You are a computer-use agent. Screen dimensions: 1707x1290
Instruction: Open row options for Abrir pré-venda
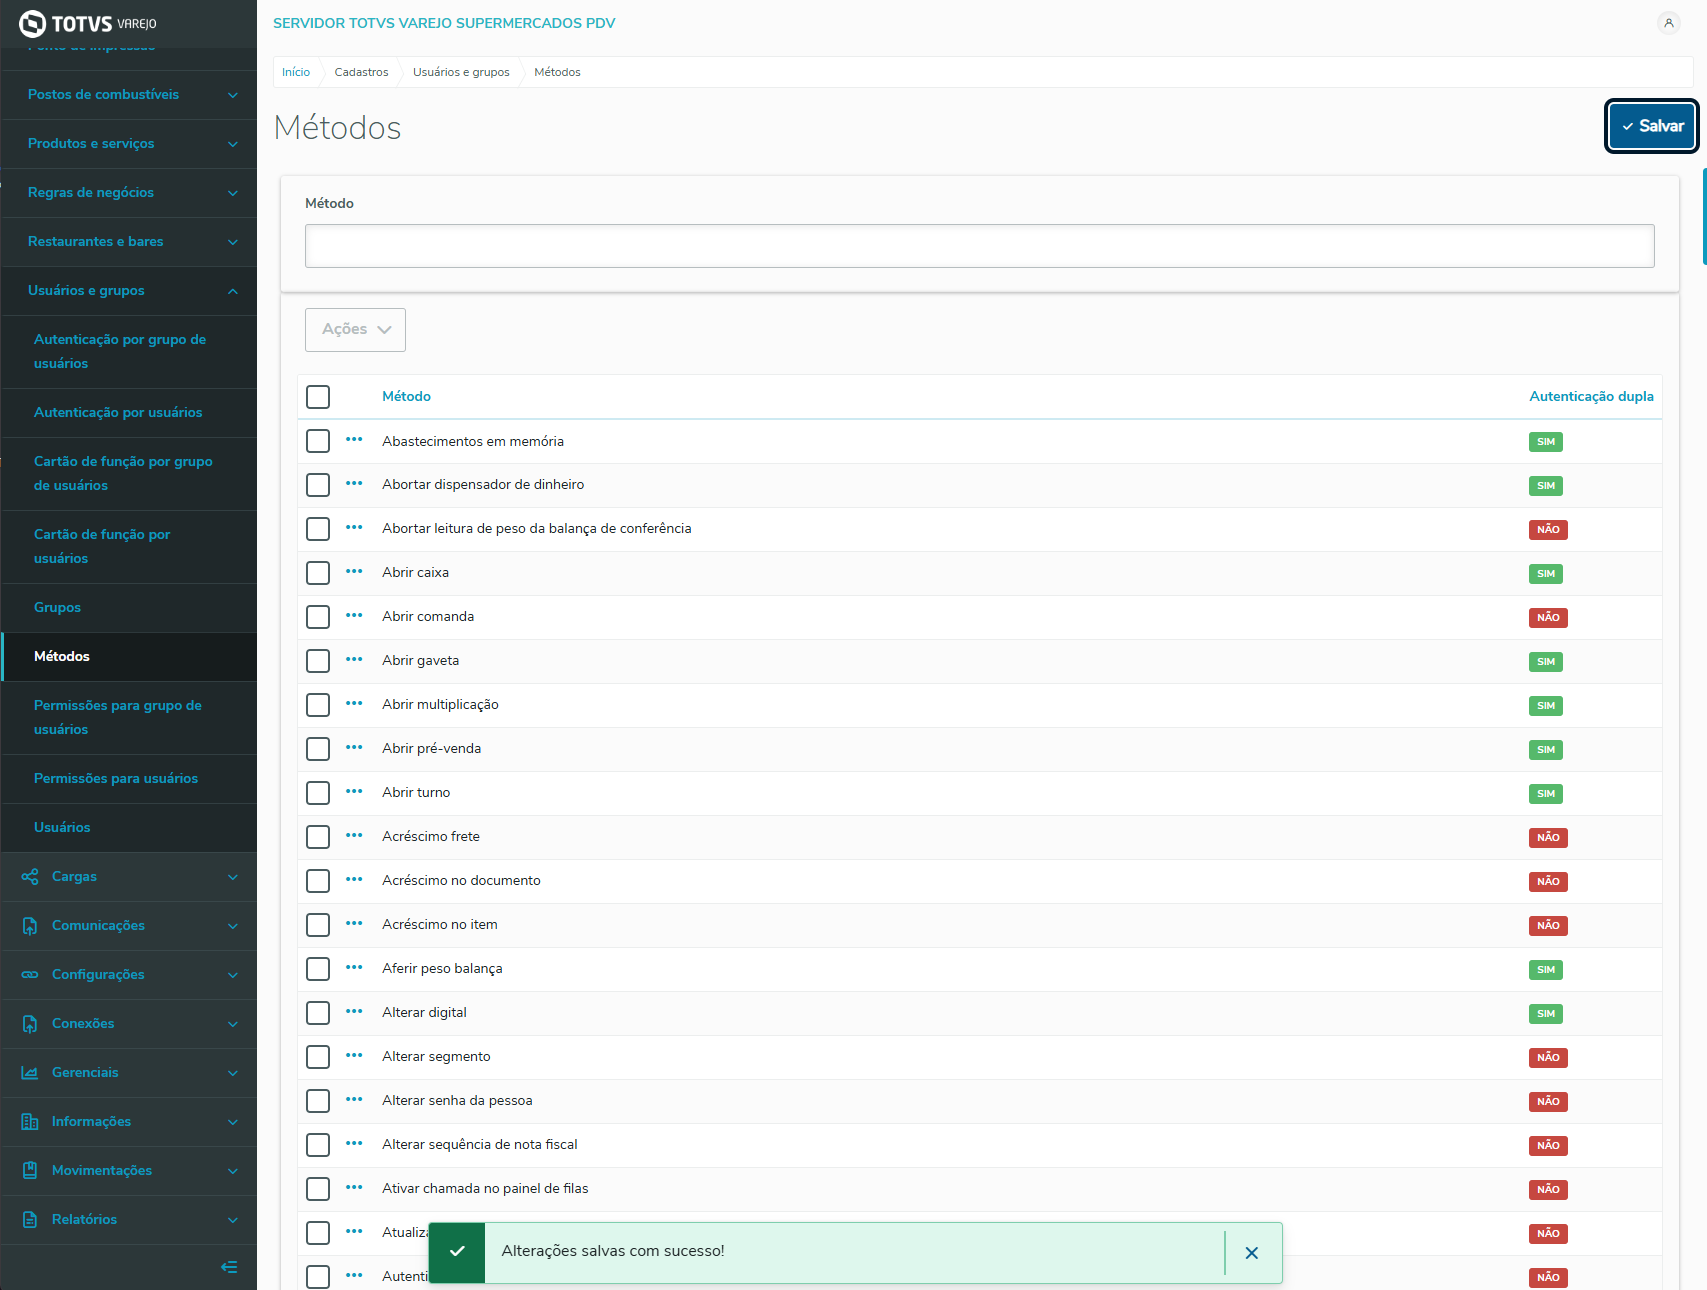click(354, 748)
